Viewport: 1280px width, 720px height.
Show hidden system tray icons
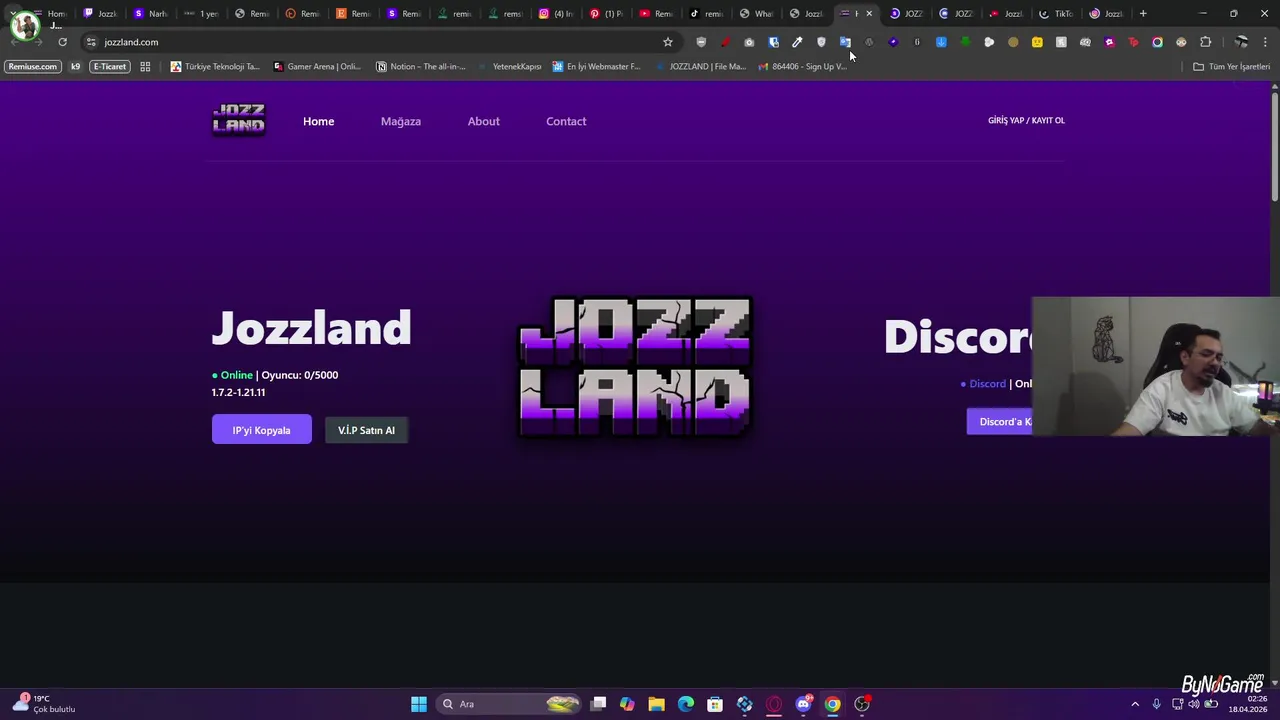(1135, 704)
